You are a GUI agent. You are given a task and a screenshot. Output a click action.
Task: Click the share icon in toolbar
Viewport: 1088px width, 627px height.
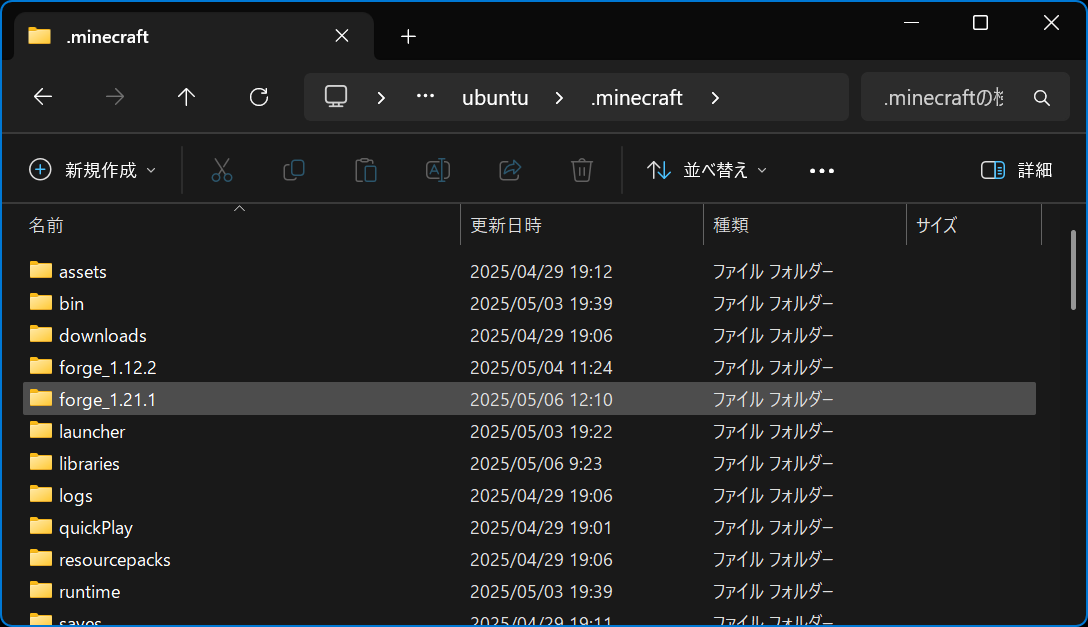click(510, 170)
